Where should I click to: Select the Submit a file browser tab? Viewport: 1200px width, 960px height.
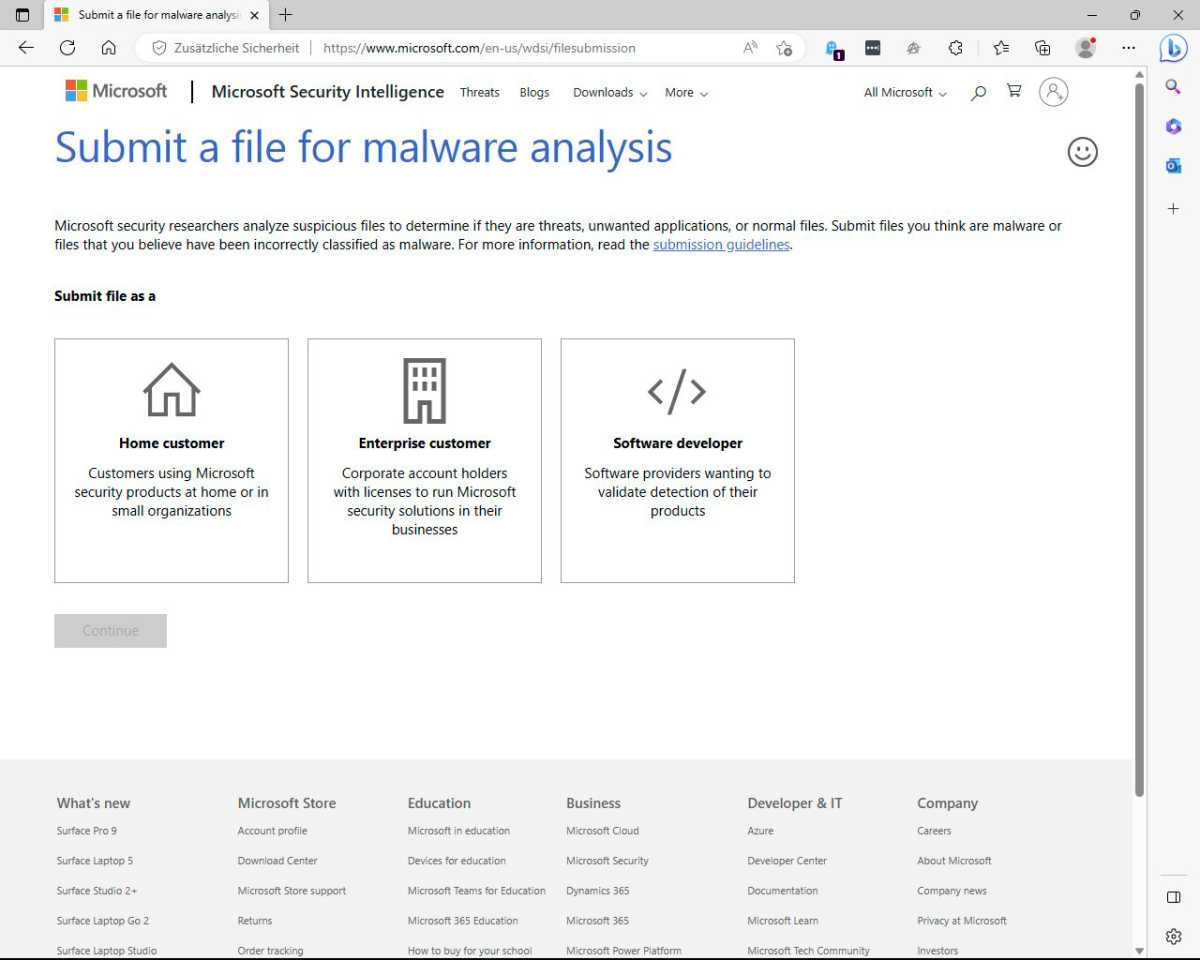(x=156, y=15)
